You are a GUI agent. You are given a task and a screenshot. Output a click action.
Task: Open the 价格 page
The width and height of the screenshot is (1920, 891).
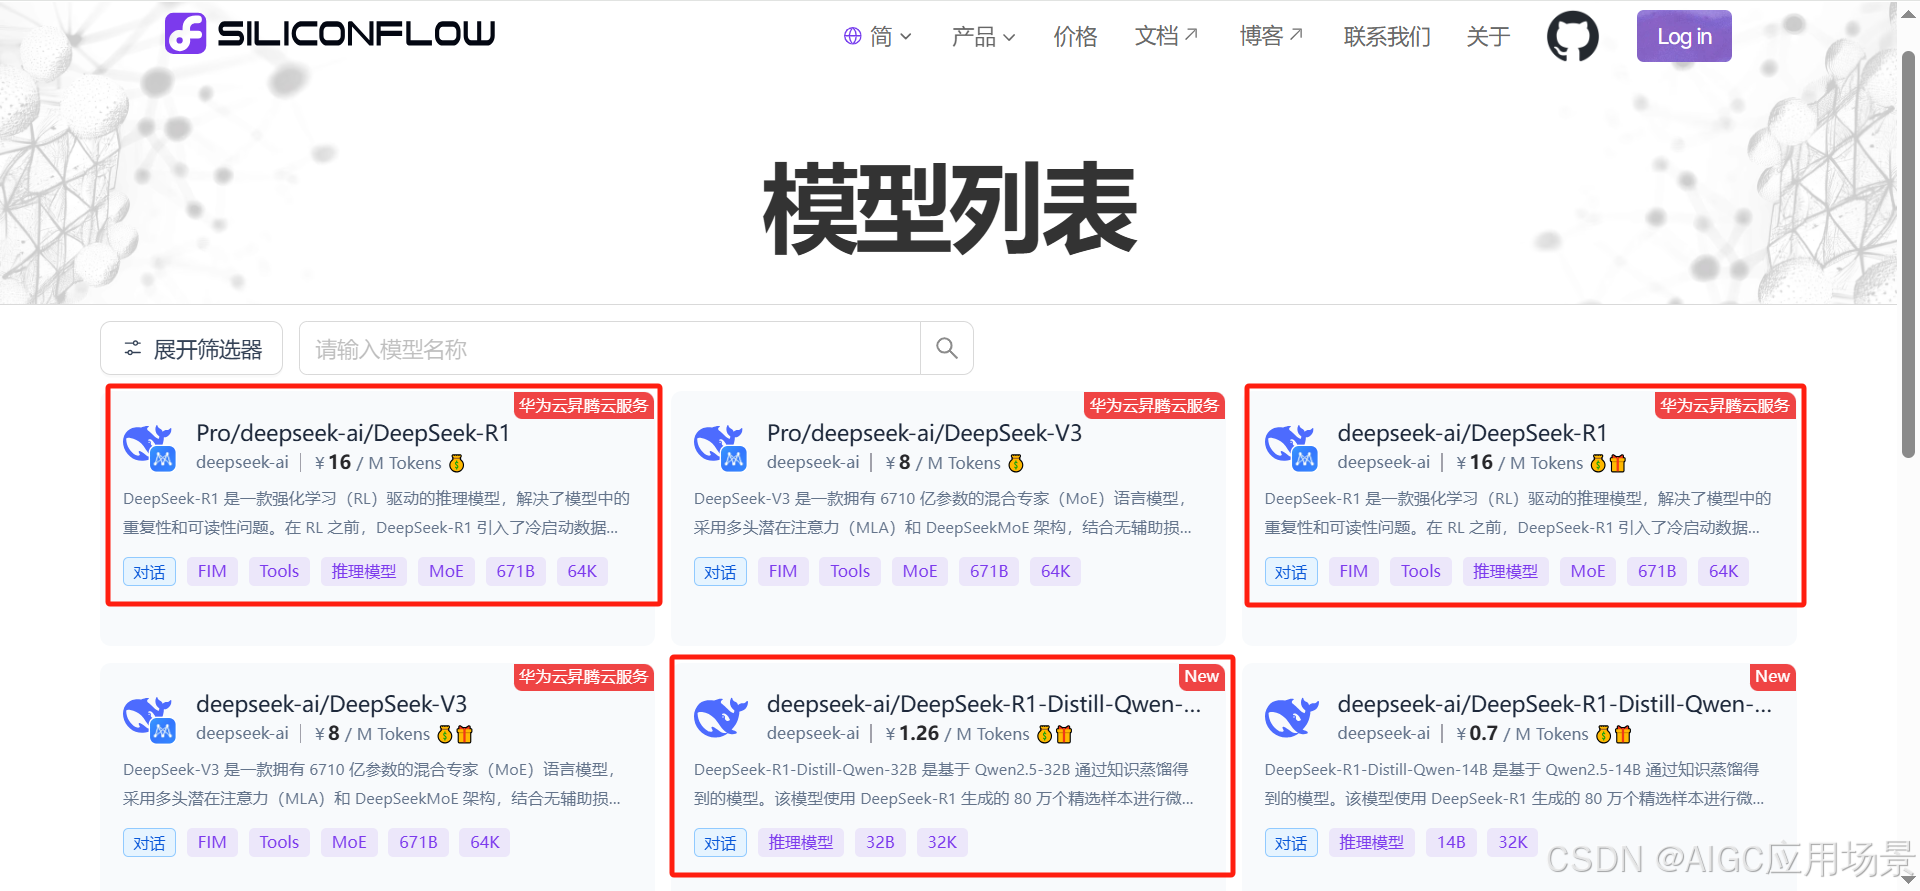1075,36
